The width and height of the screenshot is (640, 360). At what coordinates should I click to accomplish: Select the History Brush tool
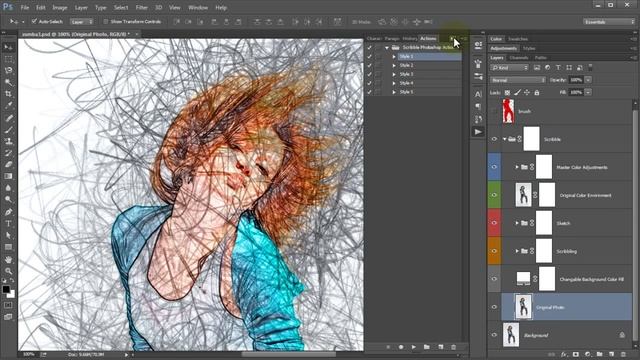pyautogui.click(x=8, y=153)
